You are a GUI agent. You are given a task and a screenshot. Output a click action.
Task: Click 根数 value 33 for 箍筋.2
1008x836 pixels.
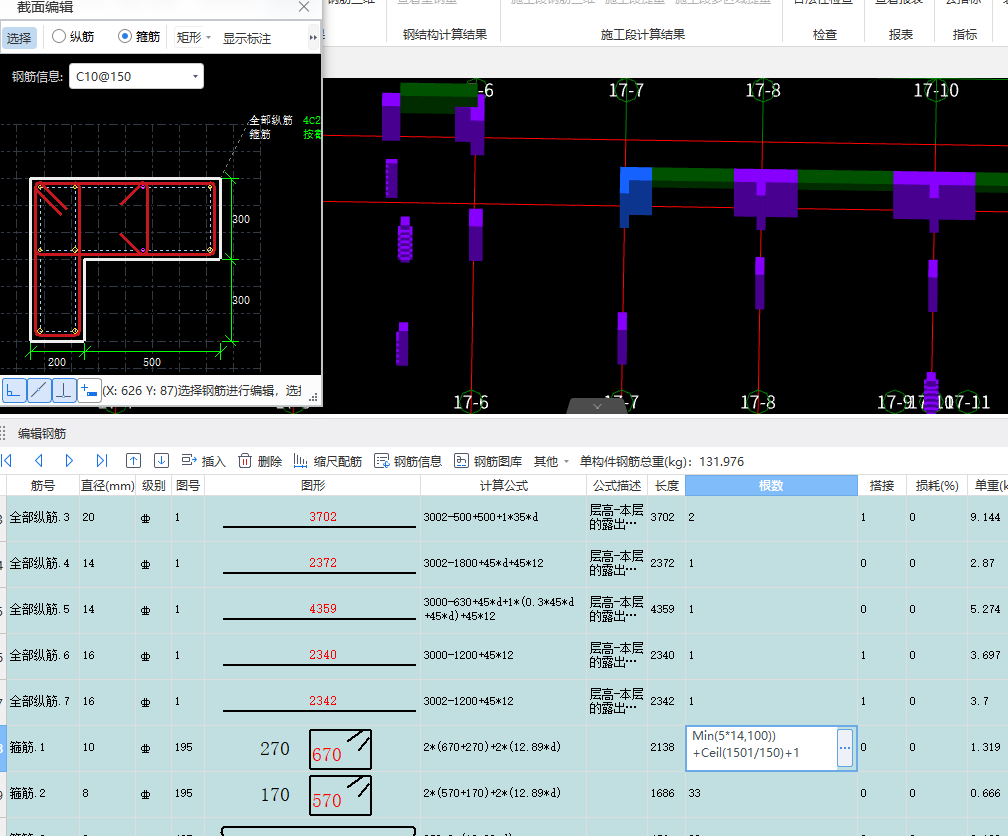694,794
